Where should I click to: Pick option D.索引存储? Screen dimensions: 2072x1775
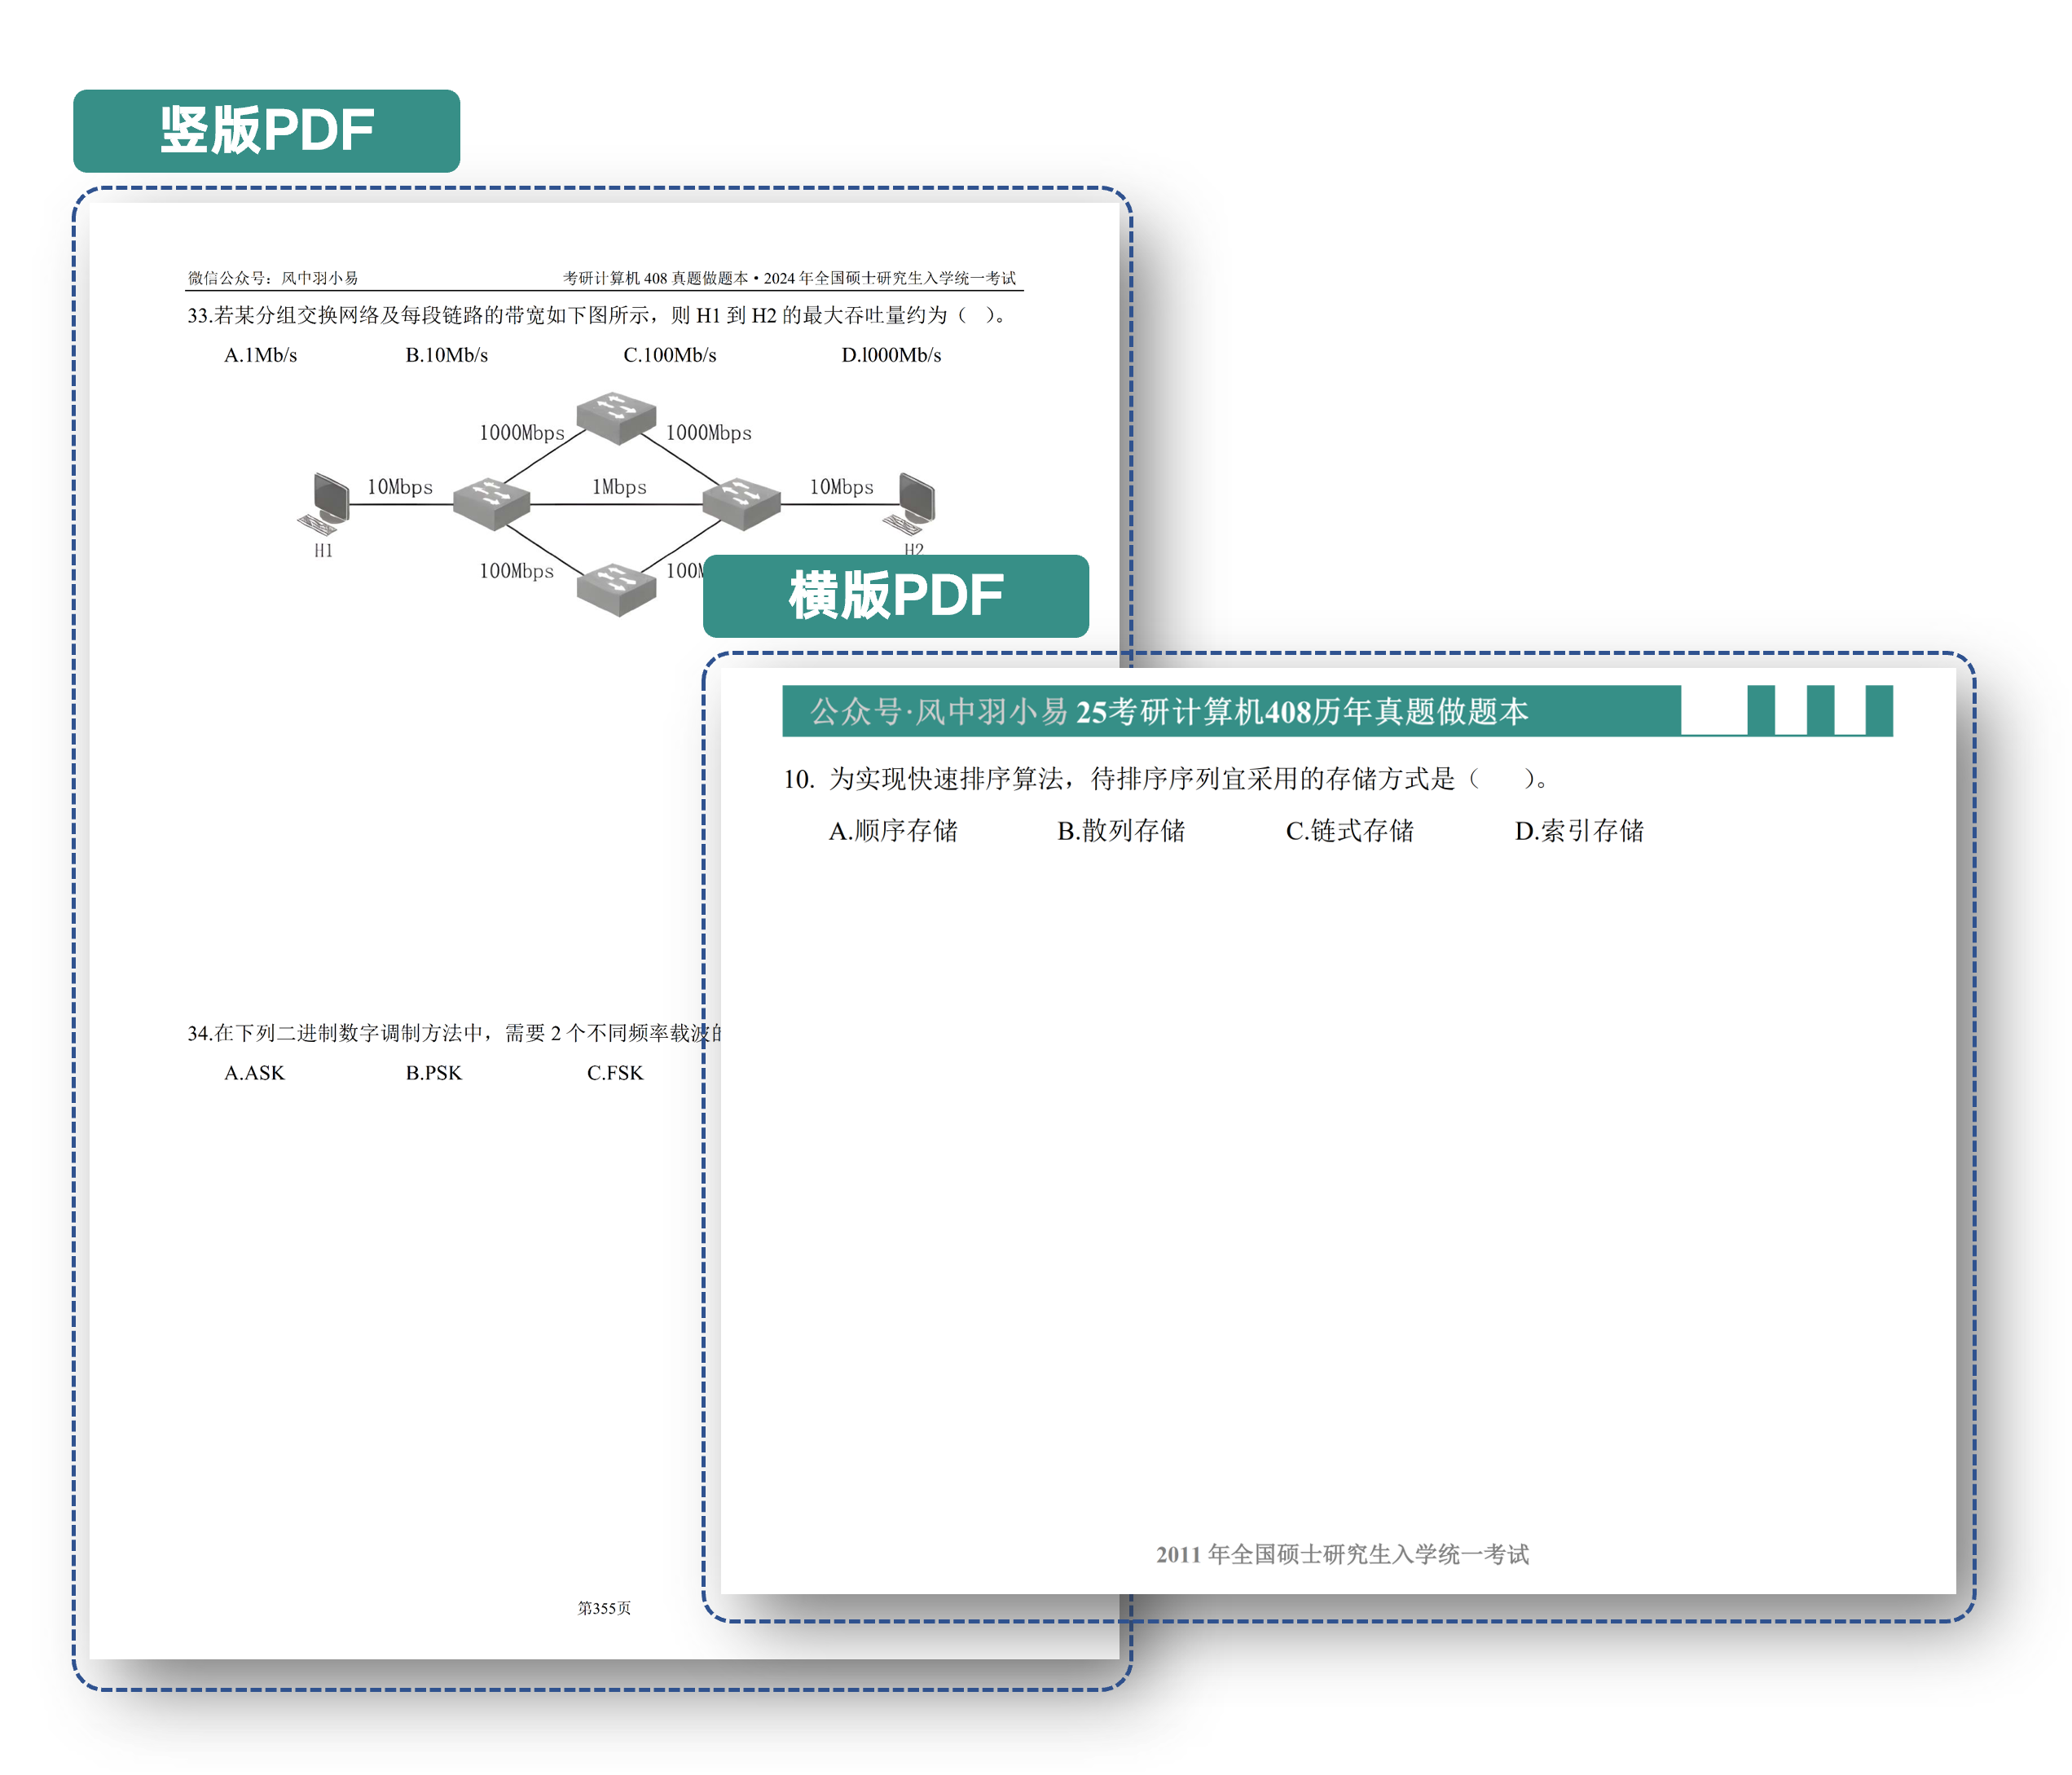coord(1578,831)
